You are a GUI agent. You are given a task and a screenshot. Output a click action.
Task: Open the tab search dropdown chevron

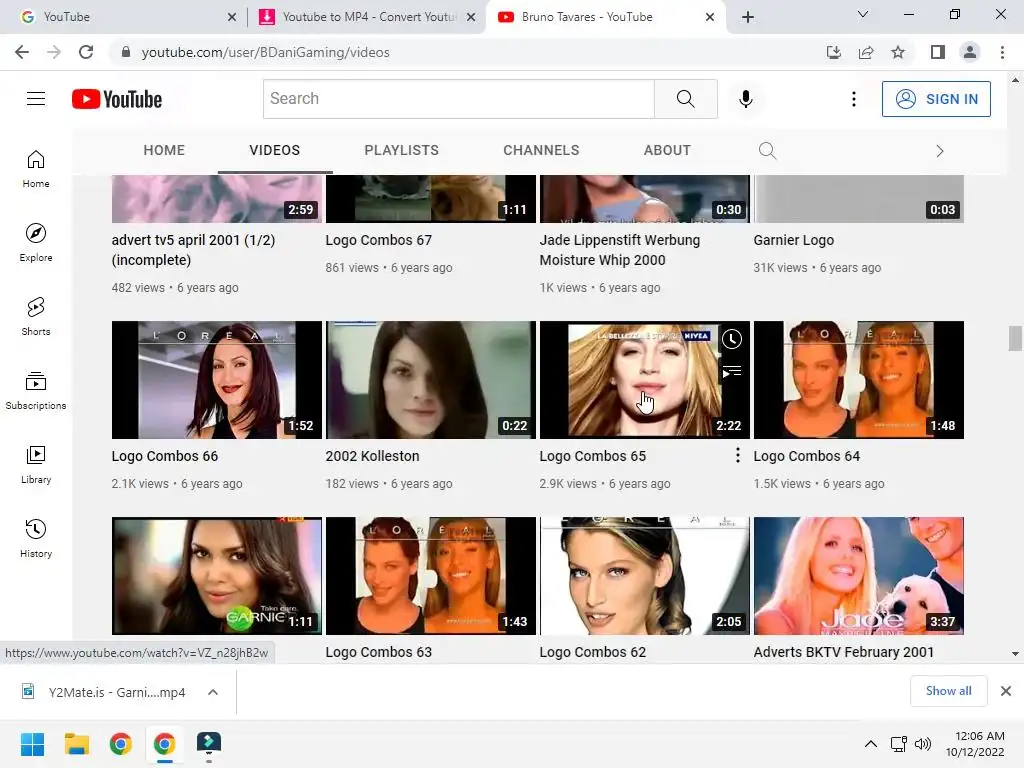(x=863, y=14)
